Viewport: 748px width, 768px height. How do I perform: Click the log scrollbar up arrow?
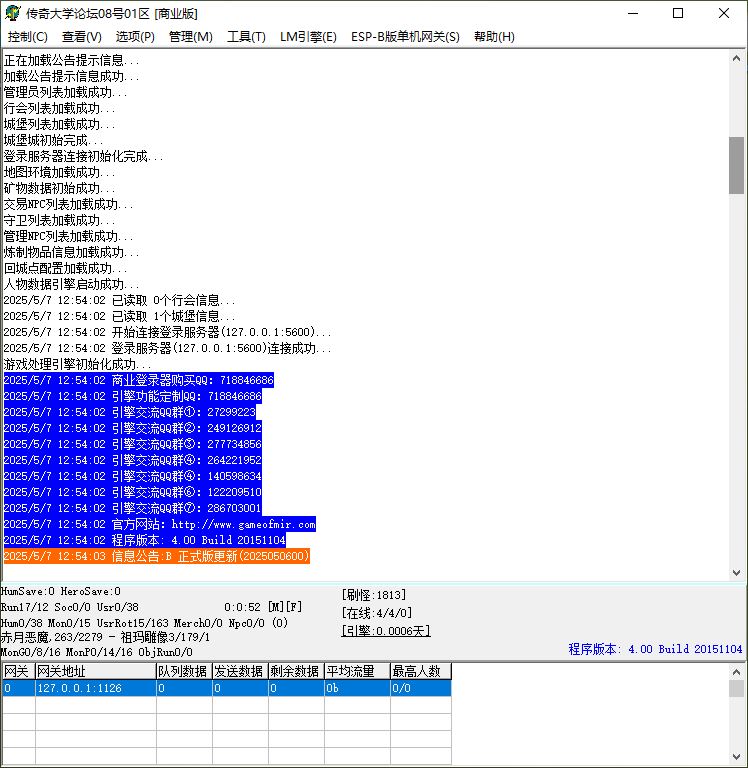point(736,58)
